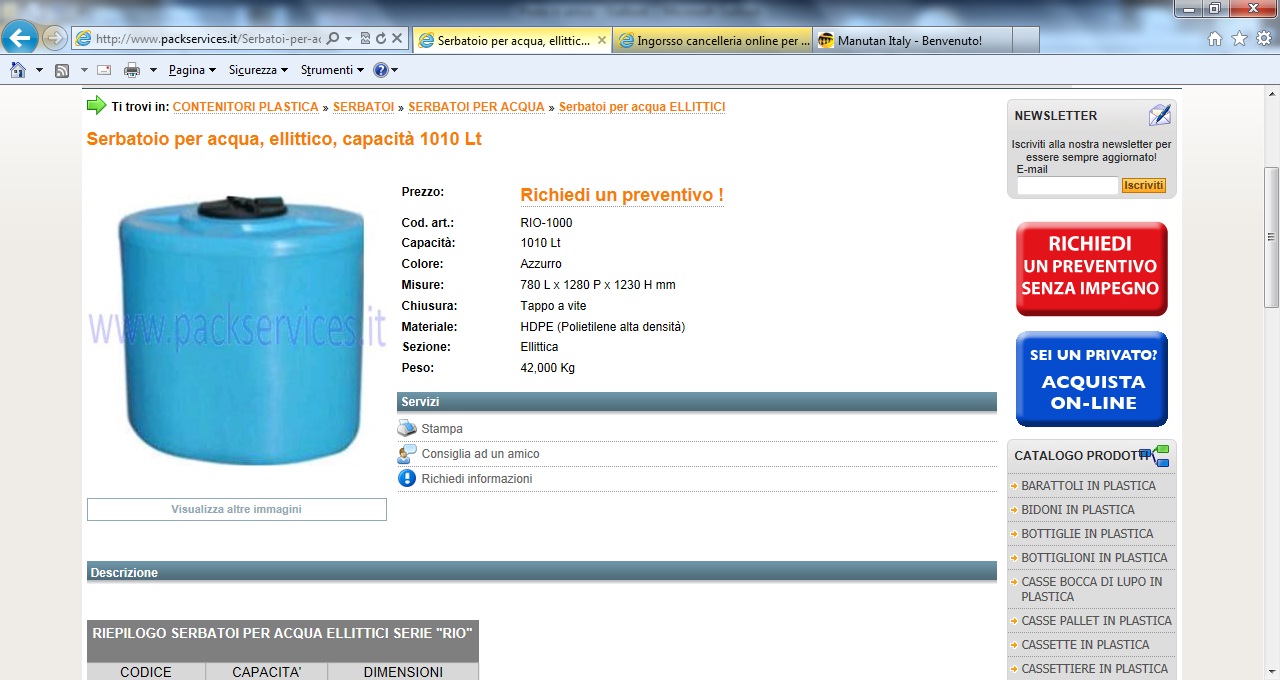The image size is (1280, 680).
Task: Open the Strumenti menu
Action: 332,70
